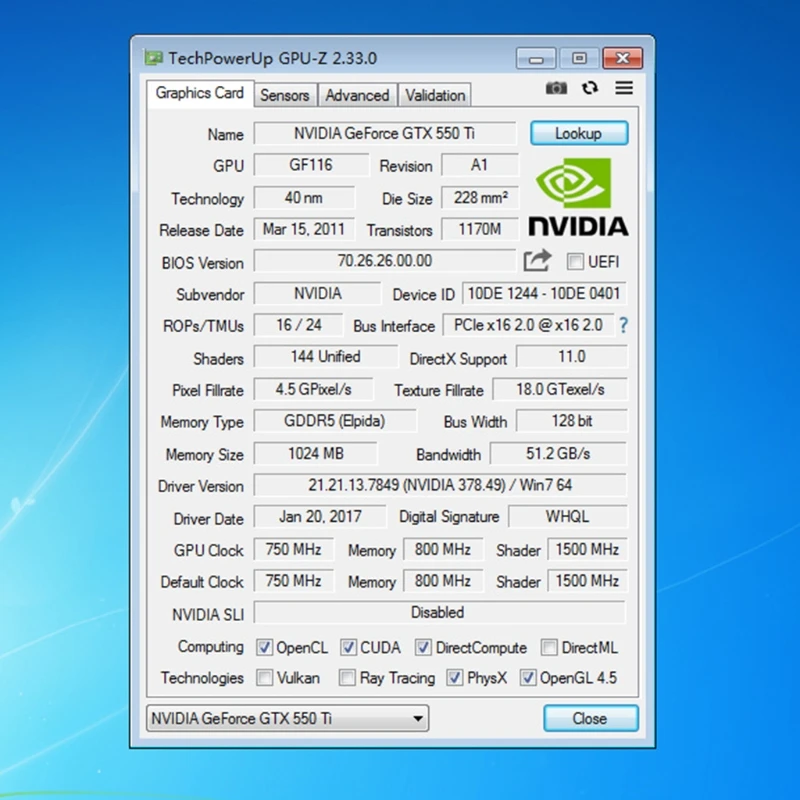Image resolution: width=800 pixels, height=800 pixels.
Task: Click DirectX Support field 11.0
Action: point(572,357)
